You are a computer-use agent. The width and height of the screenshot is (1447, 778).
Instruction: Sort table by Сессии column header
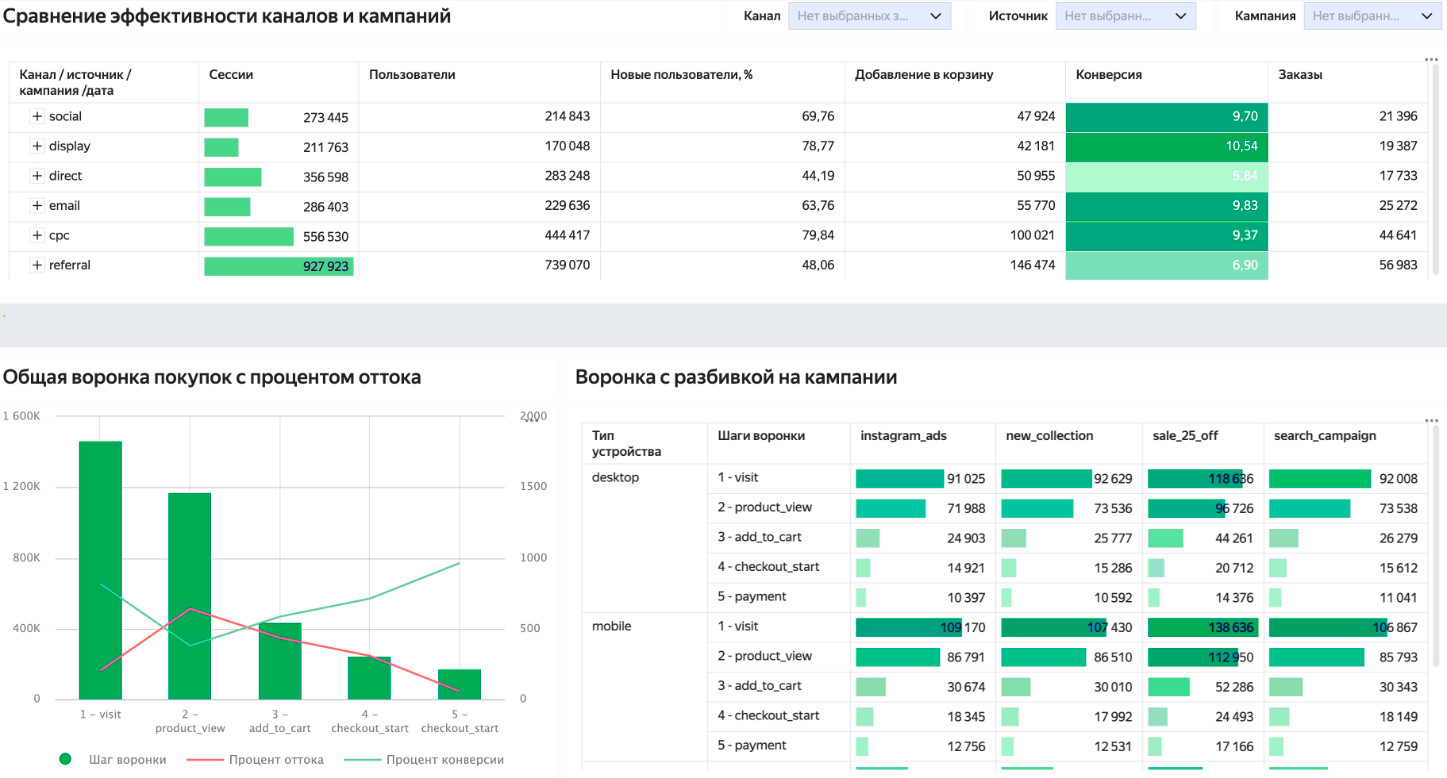coord(231,75)
